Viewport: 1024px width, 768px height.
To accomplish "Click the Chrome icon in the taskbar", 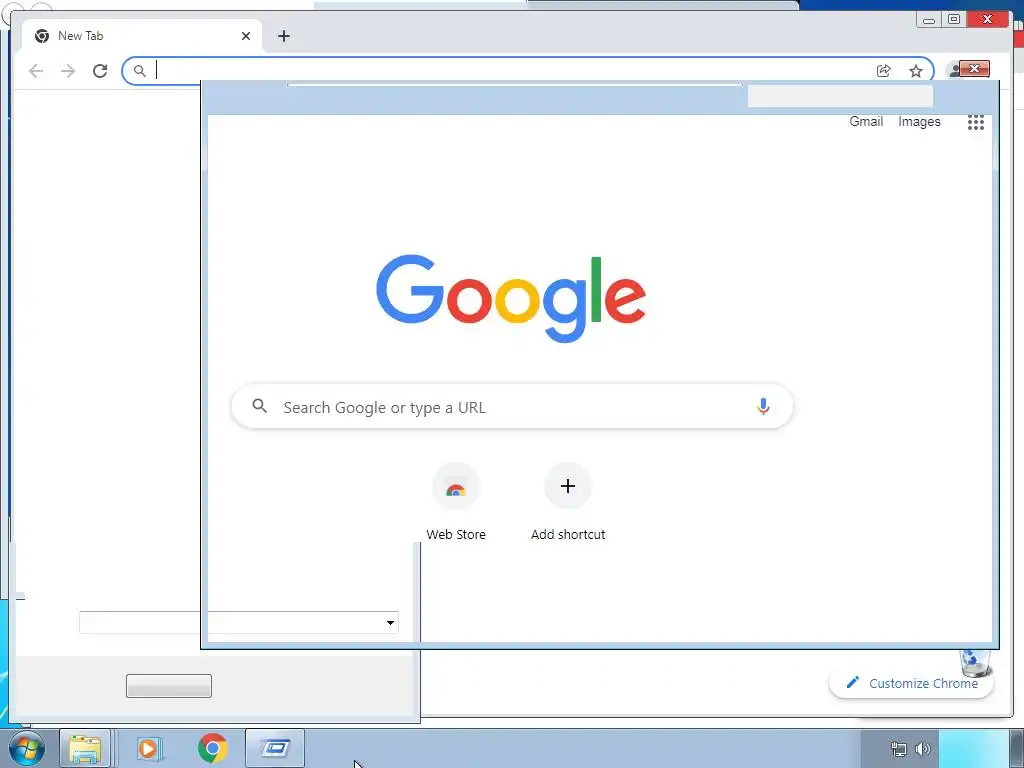I will coord(212,748).
